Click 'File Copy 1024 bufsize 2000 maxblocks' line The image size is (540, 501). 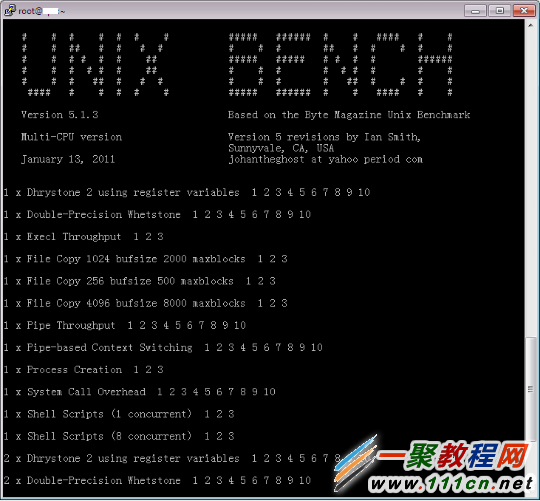click(x=146, y=259)
